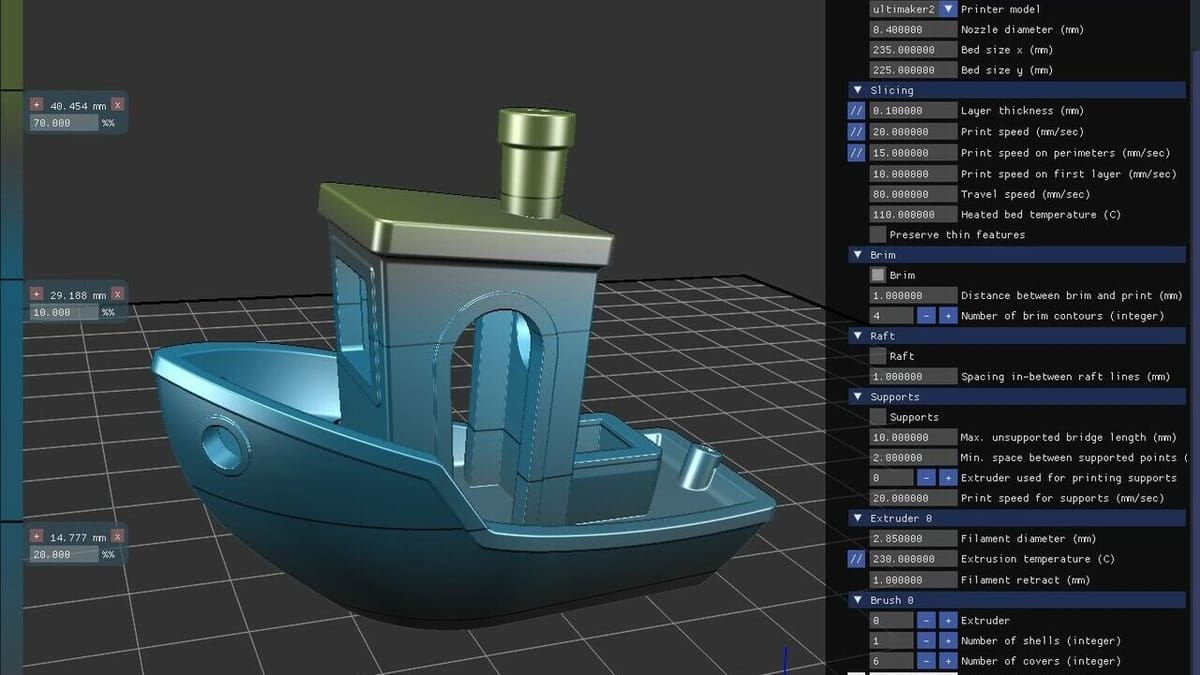The image size is (1200, 675).
Task: Click the Print speed on perimeters field
Action: coord(913,153)
